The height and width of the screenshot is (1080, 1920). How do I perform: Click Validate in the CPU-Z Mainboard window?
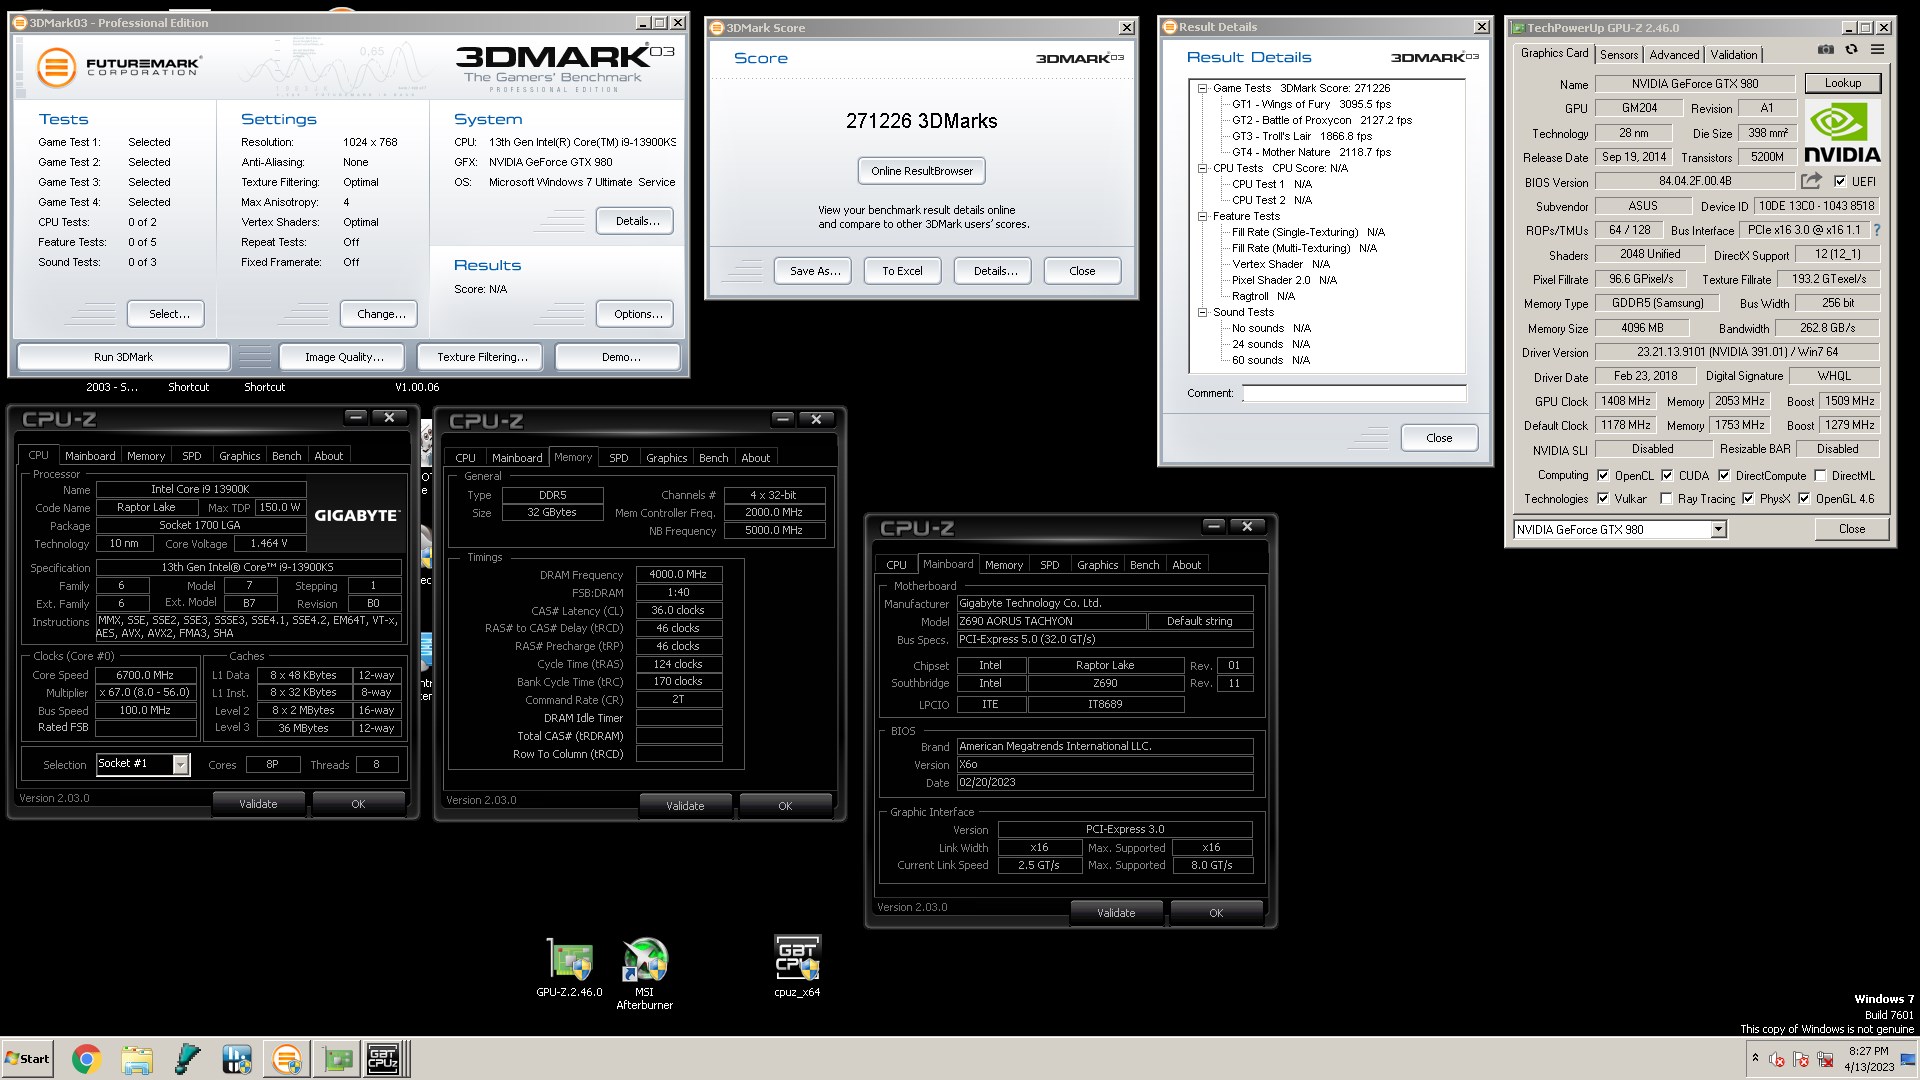click(x=1116, y=913)
